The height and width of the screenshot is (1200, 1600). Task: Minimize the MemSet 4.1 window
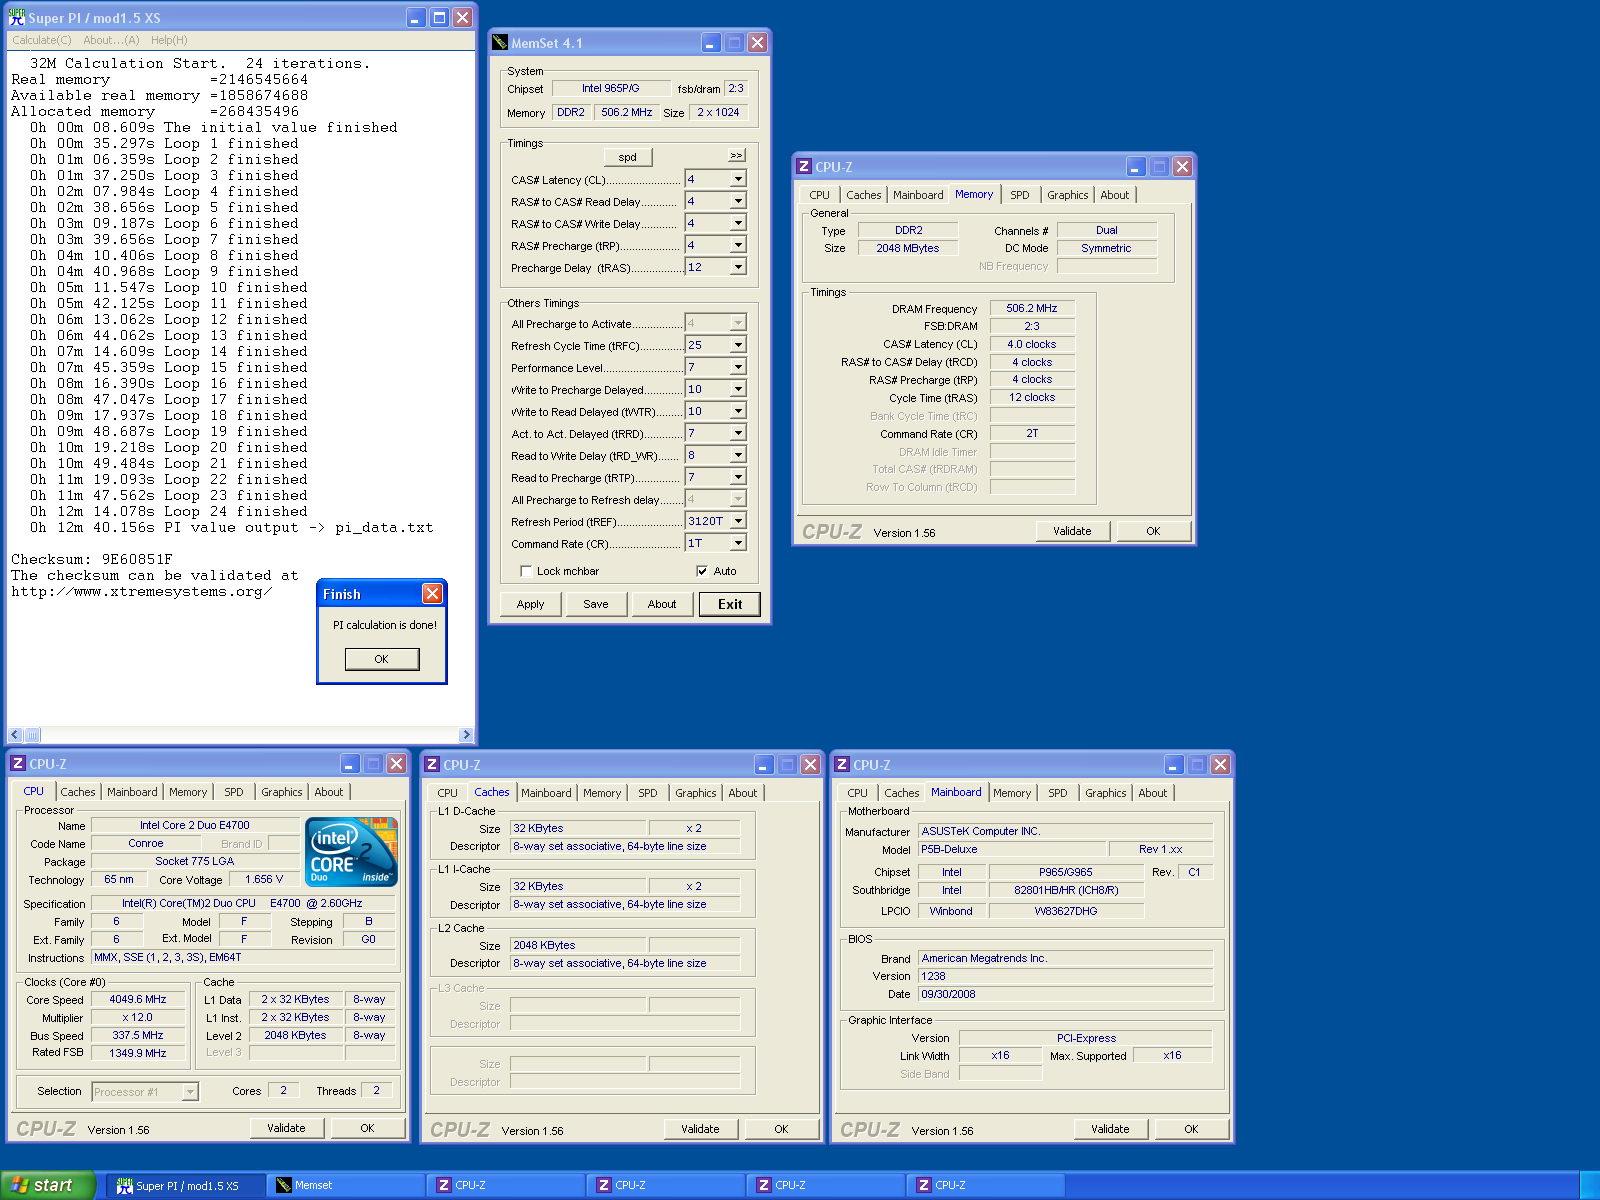(x=710, y=43)
